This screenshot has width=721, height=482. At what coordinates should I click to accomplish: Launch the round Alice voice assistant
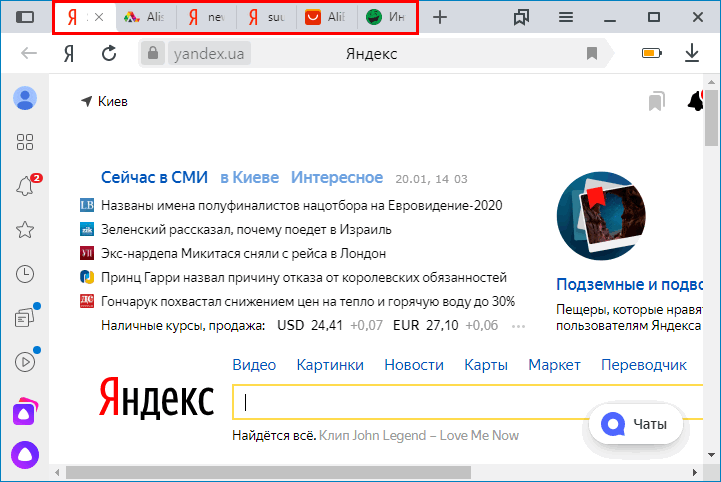tap(25, 455)
